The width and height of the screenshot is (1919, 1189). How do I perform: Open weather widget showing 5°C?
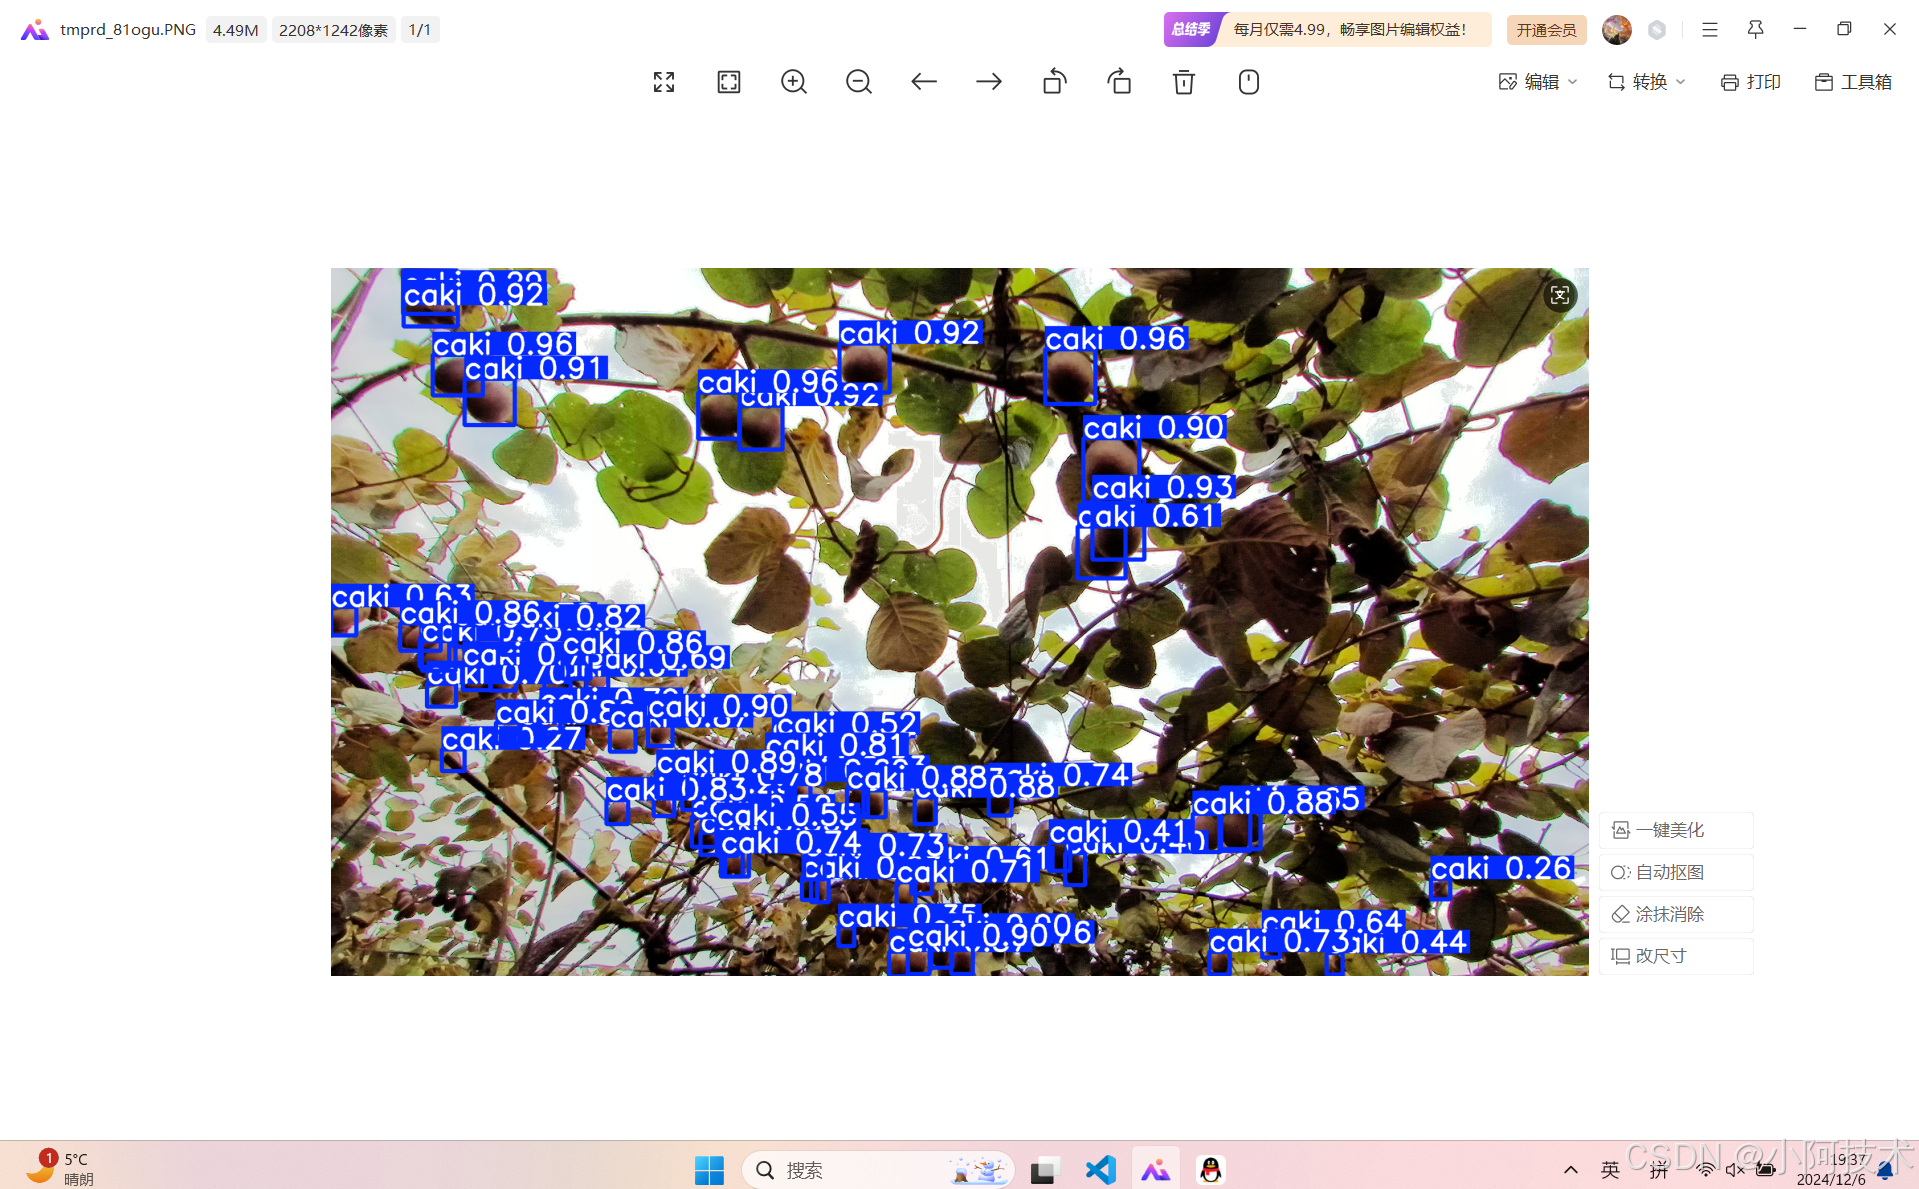pyautogui.click(x=60, y=1168)
